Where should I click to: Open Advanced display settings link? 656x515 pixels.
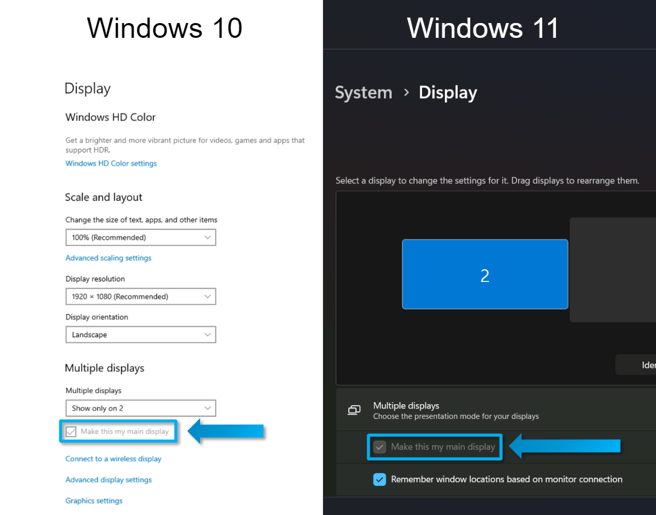tap(108, 480)
